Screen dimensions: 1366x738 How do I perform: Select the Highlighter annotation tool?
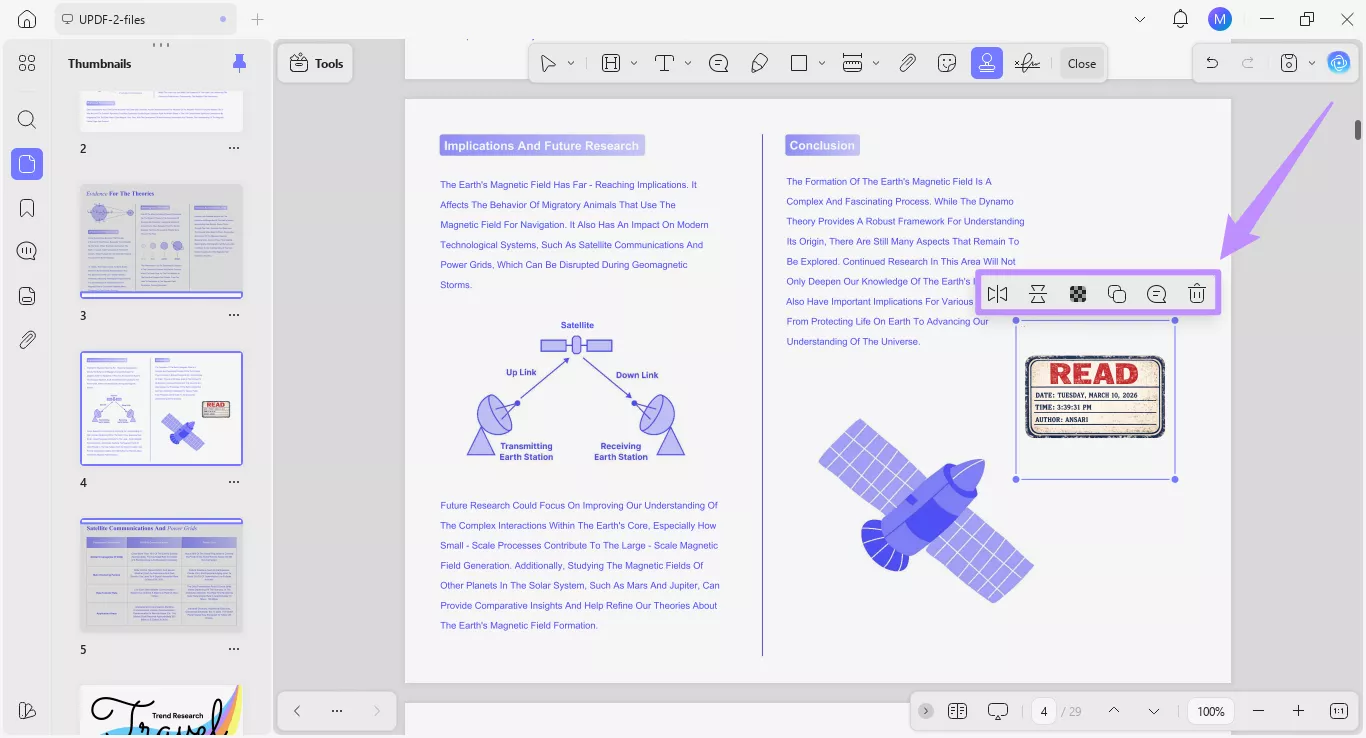point(759,62)
